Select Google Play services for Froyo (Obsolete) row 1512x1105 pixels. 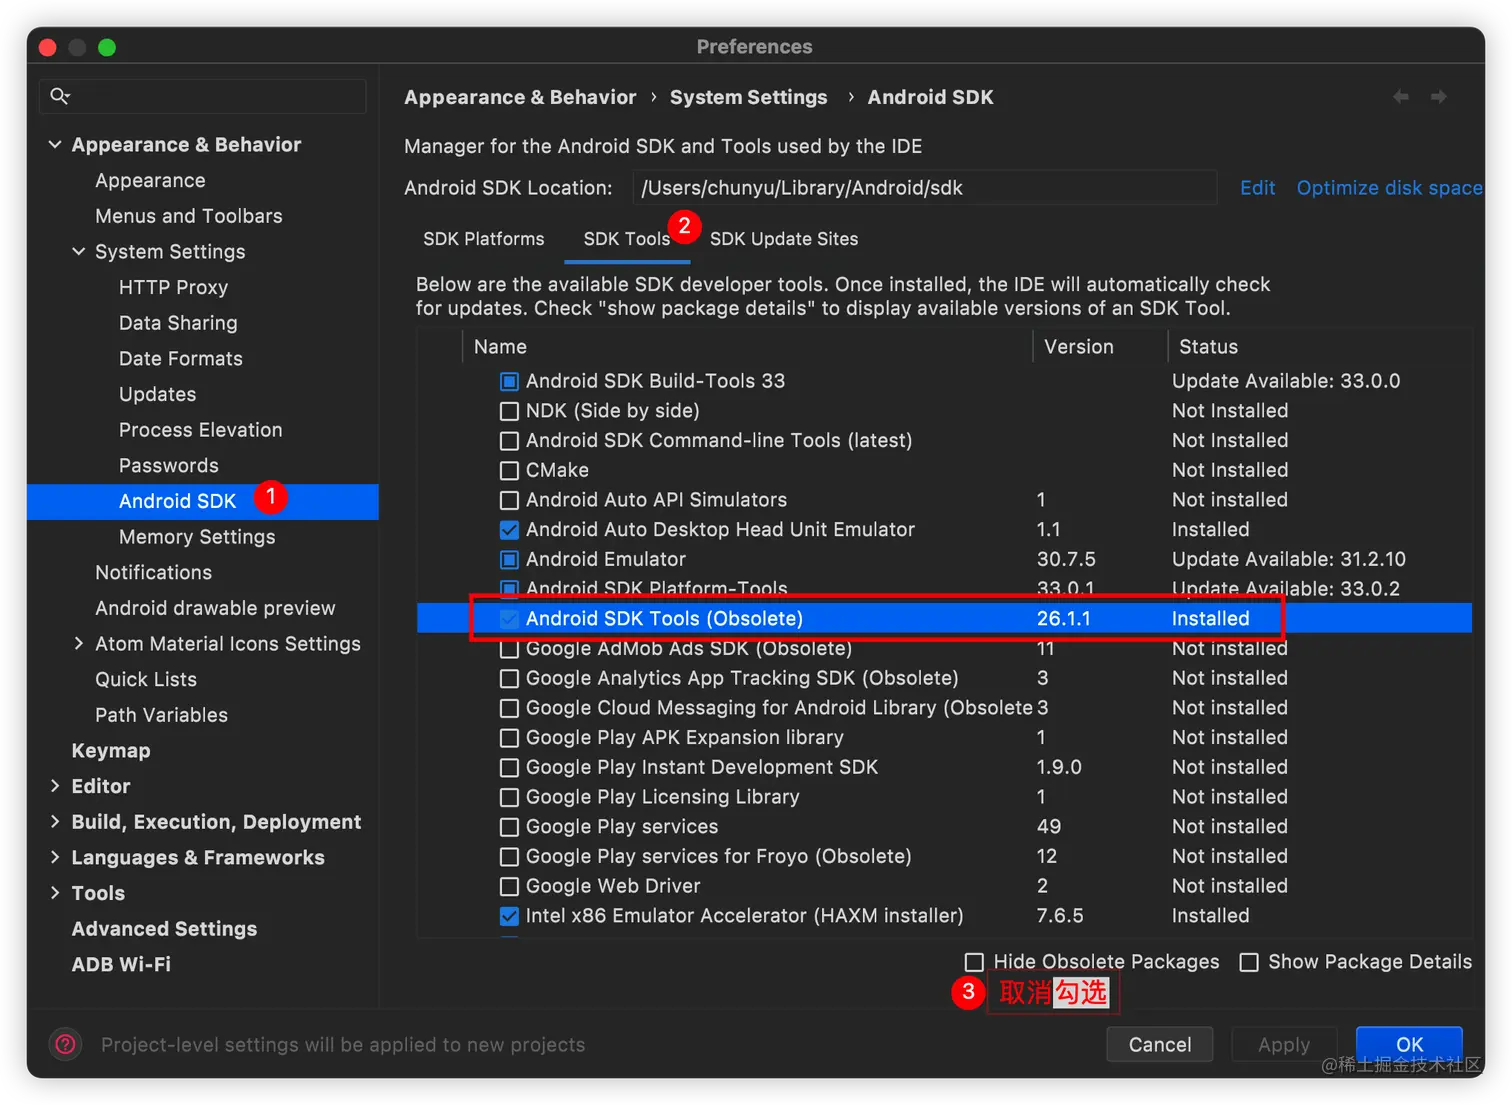pos(944,857)
